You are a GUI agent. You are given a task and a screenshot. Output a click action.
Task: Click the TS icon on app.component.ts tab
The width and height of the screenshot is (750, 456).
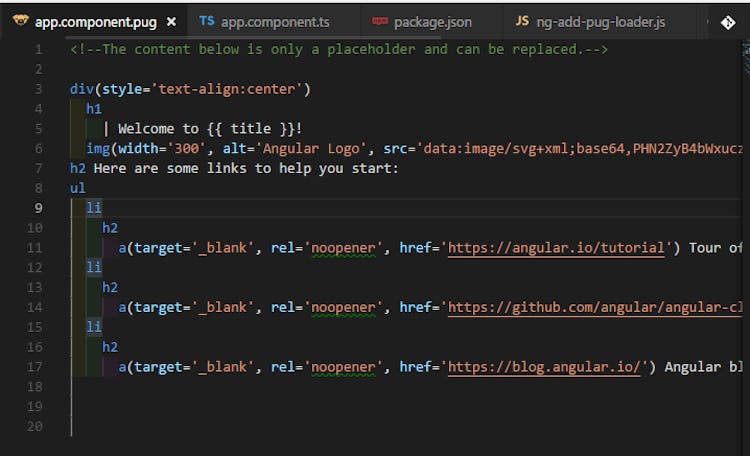206,21
